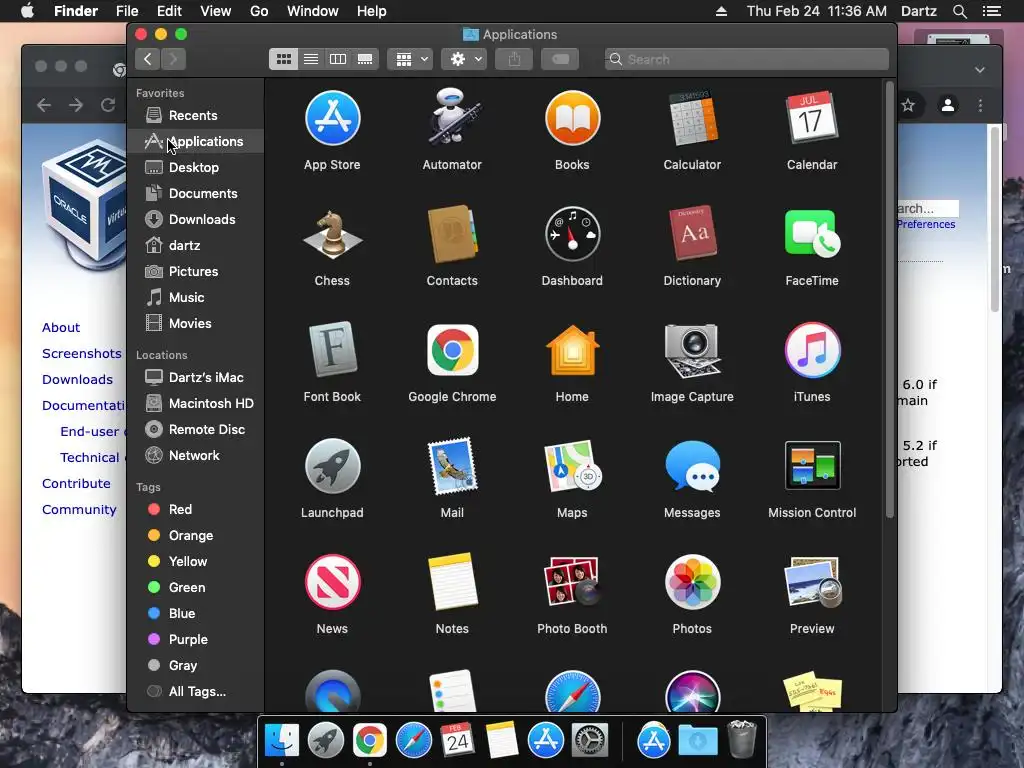Screen dimensions: 1024x768
Task: Select the Books app icon
Action: click(572, 118)
